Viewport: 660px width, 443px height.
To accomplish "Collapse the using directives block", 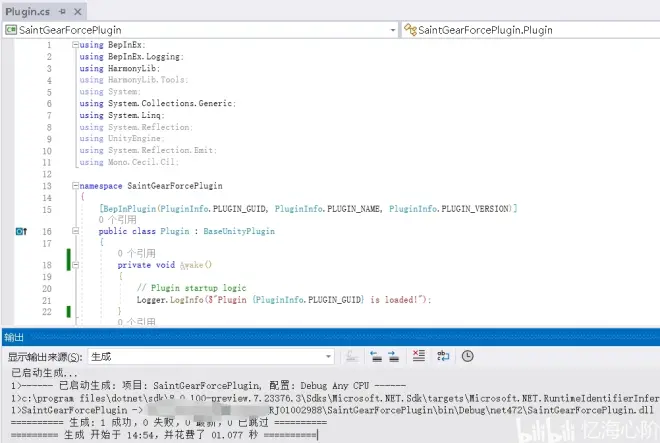I will point(75,46).
